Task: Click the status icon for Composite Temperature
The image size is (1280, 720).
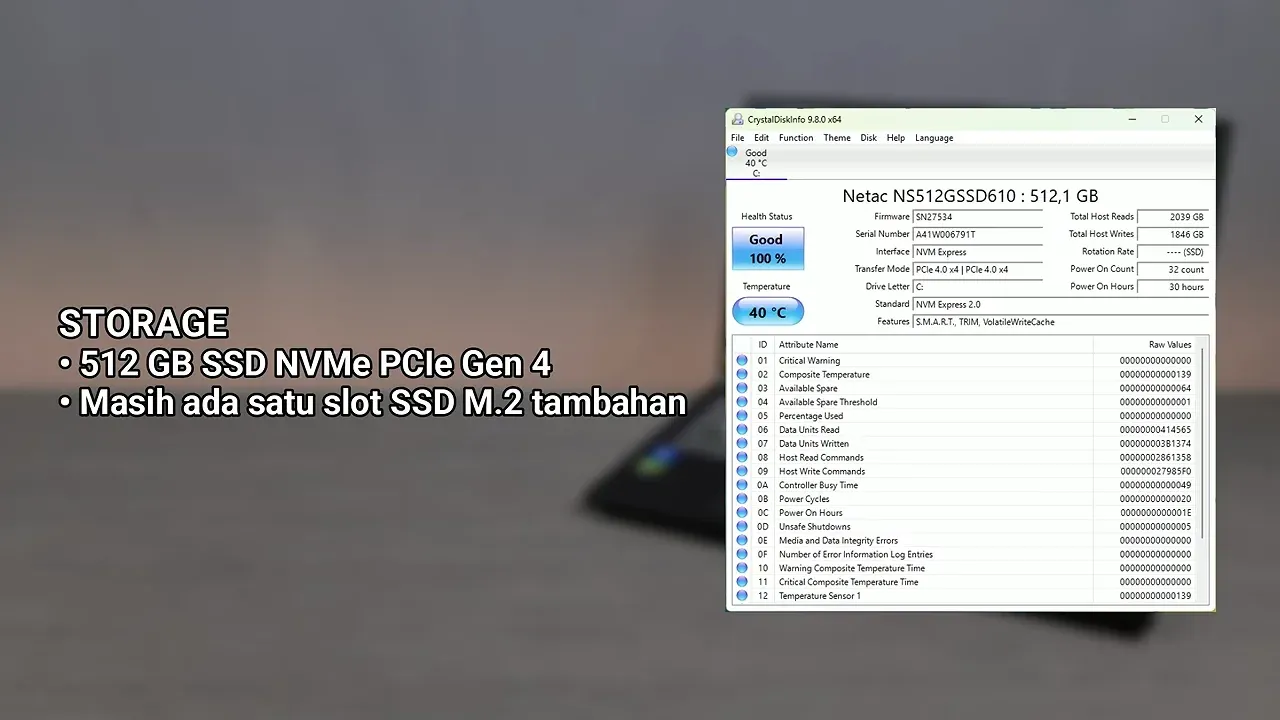Action: (742, 375)
